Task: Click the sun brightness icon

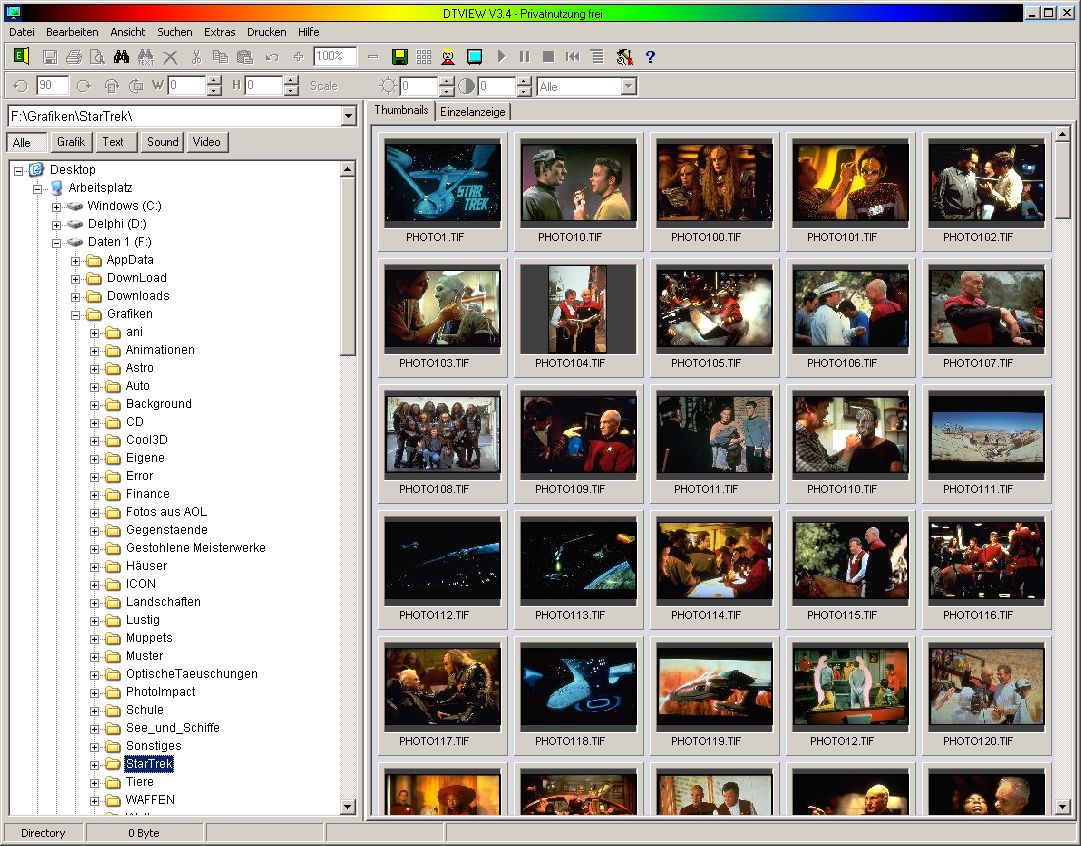Action: click(388, 86)
